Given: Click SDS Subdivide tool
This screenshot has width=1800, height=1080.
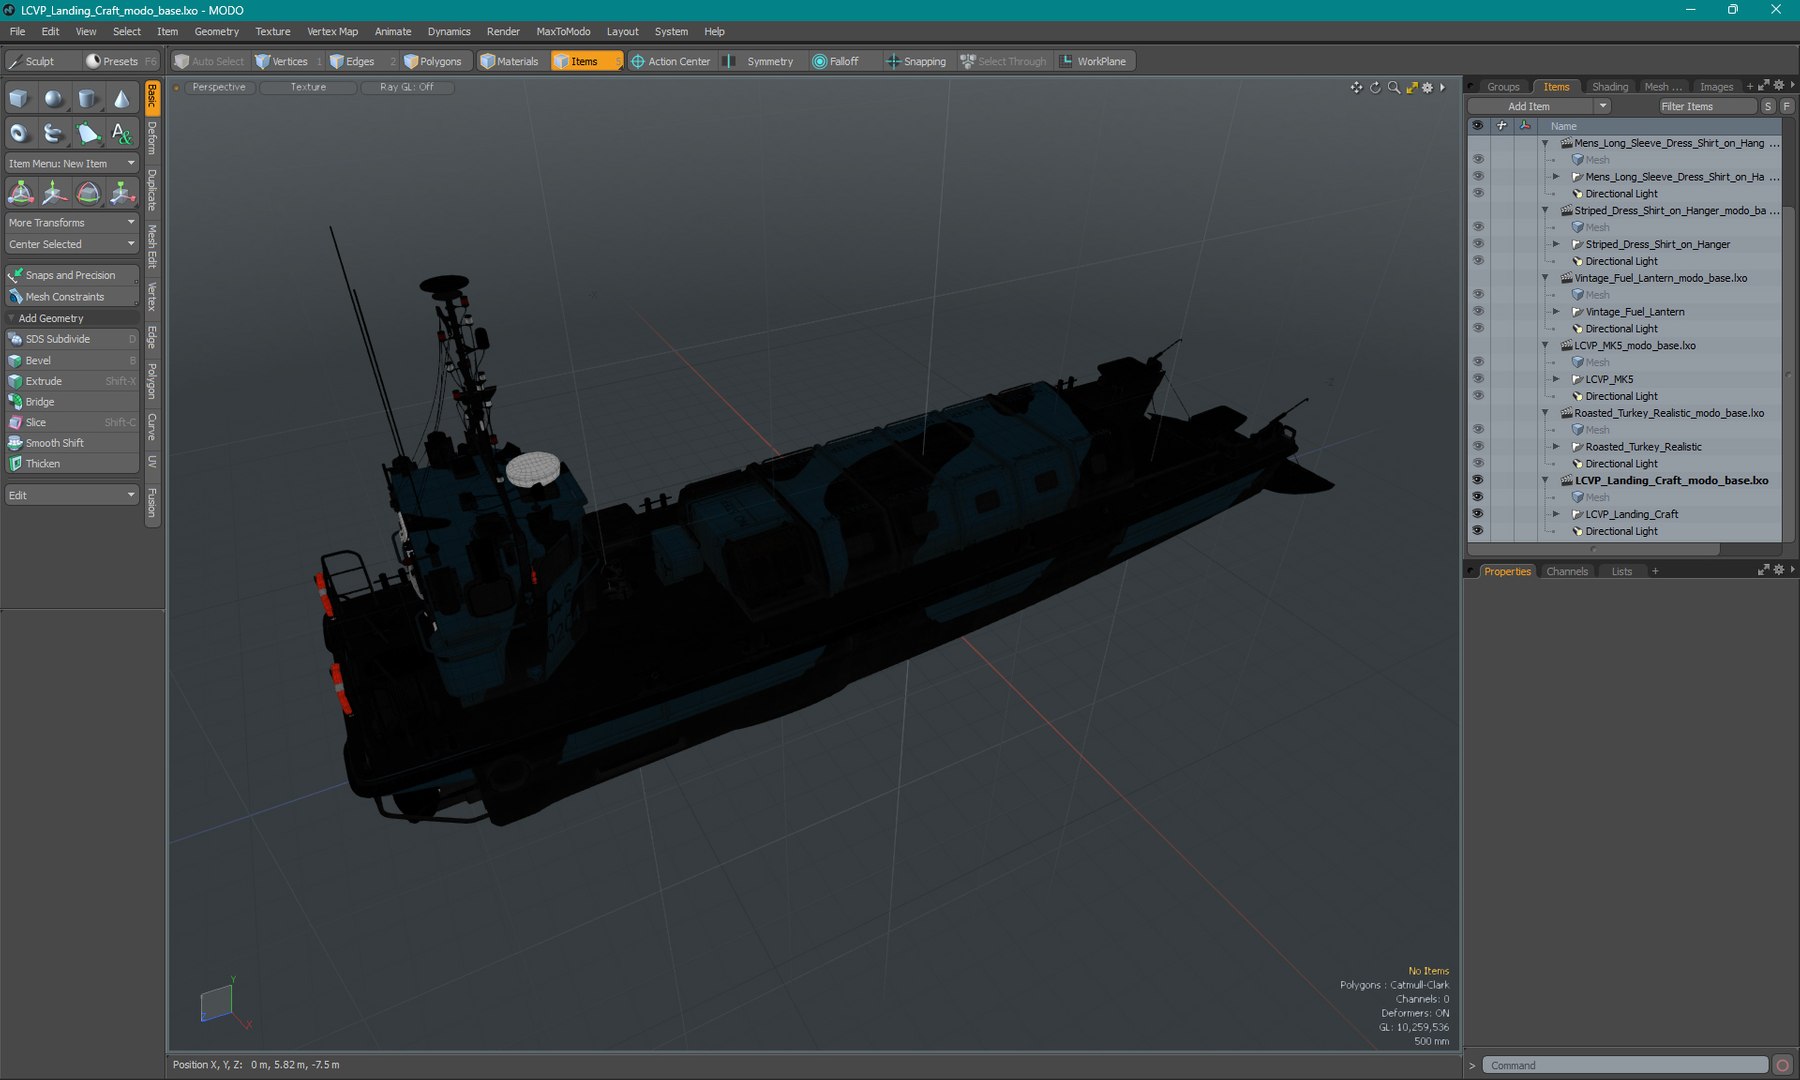Looking at the screenshot, I should point(72,339).
